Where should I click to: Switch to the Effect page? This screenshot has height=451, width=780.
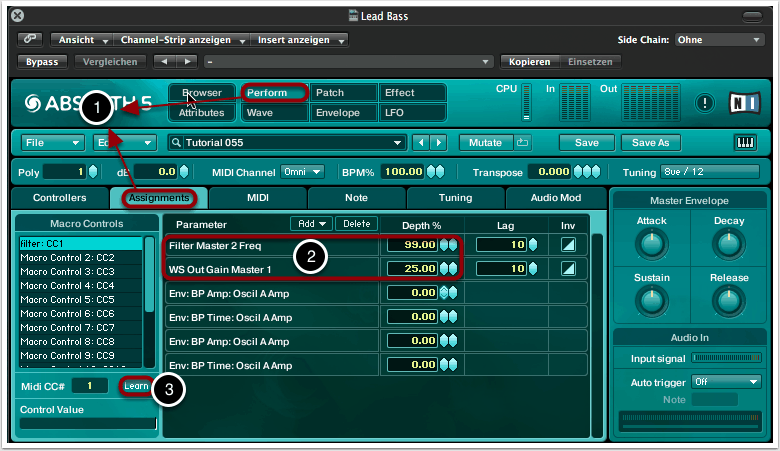pos(412,92)
